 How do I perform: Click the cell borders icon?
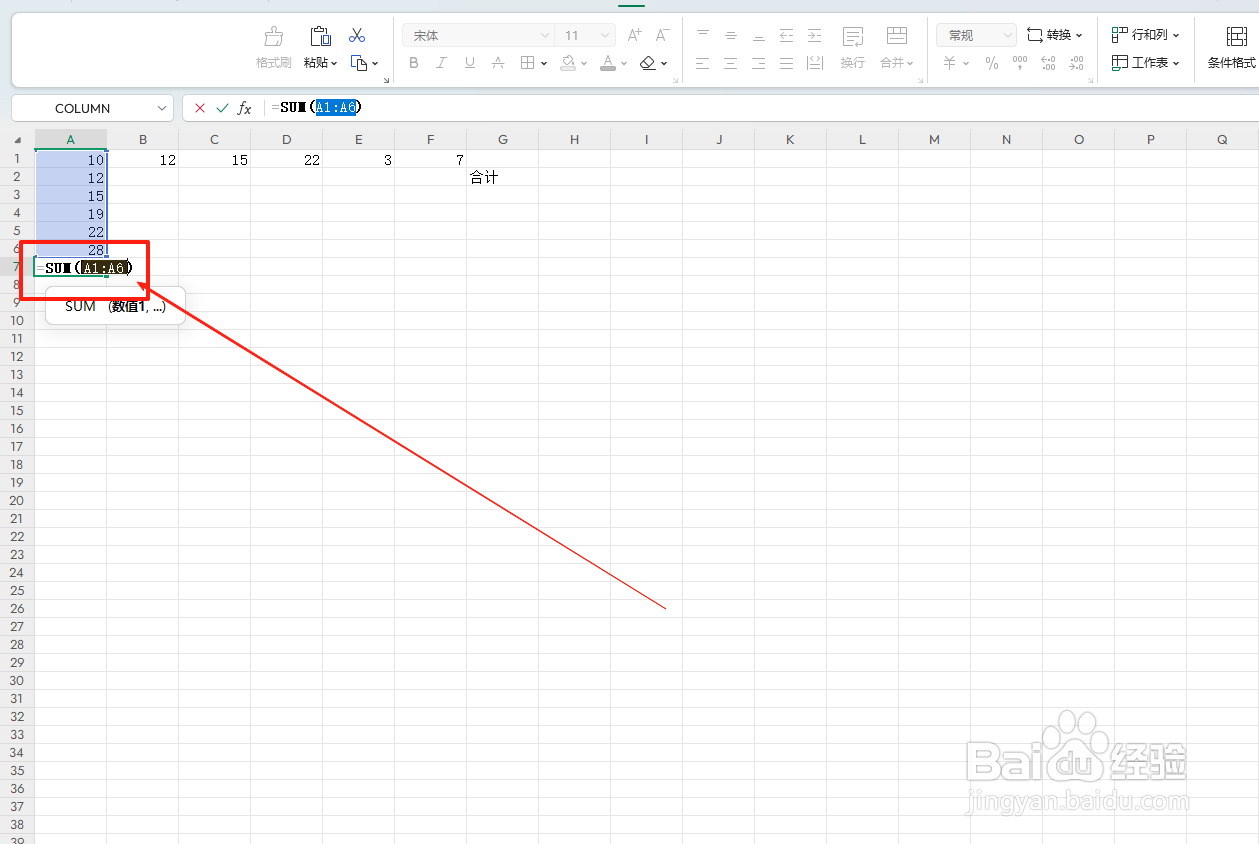click(x=527, y=63)
